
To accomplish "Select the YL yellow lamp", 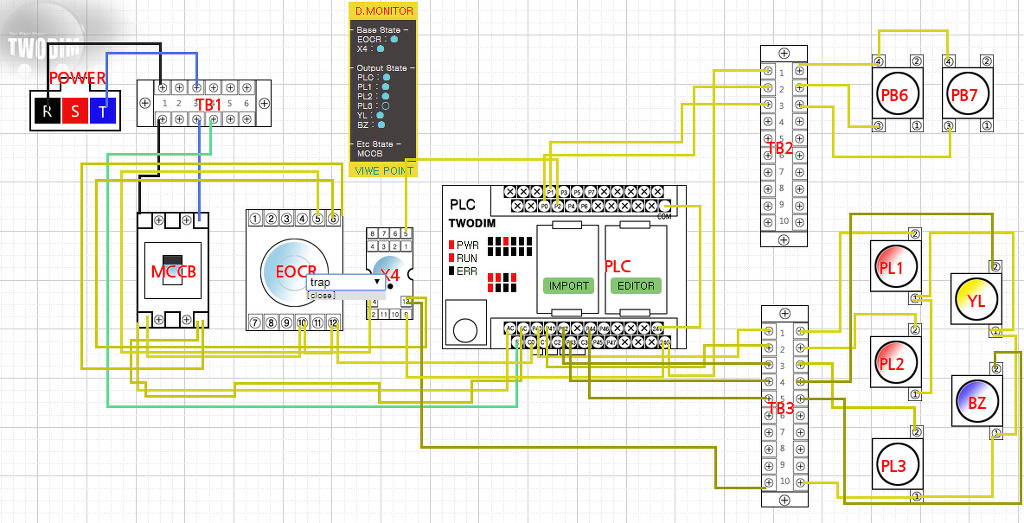I will pos(976,299).
